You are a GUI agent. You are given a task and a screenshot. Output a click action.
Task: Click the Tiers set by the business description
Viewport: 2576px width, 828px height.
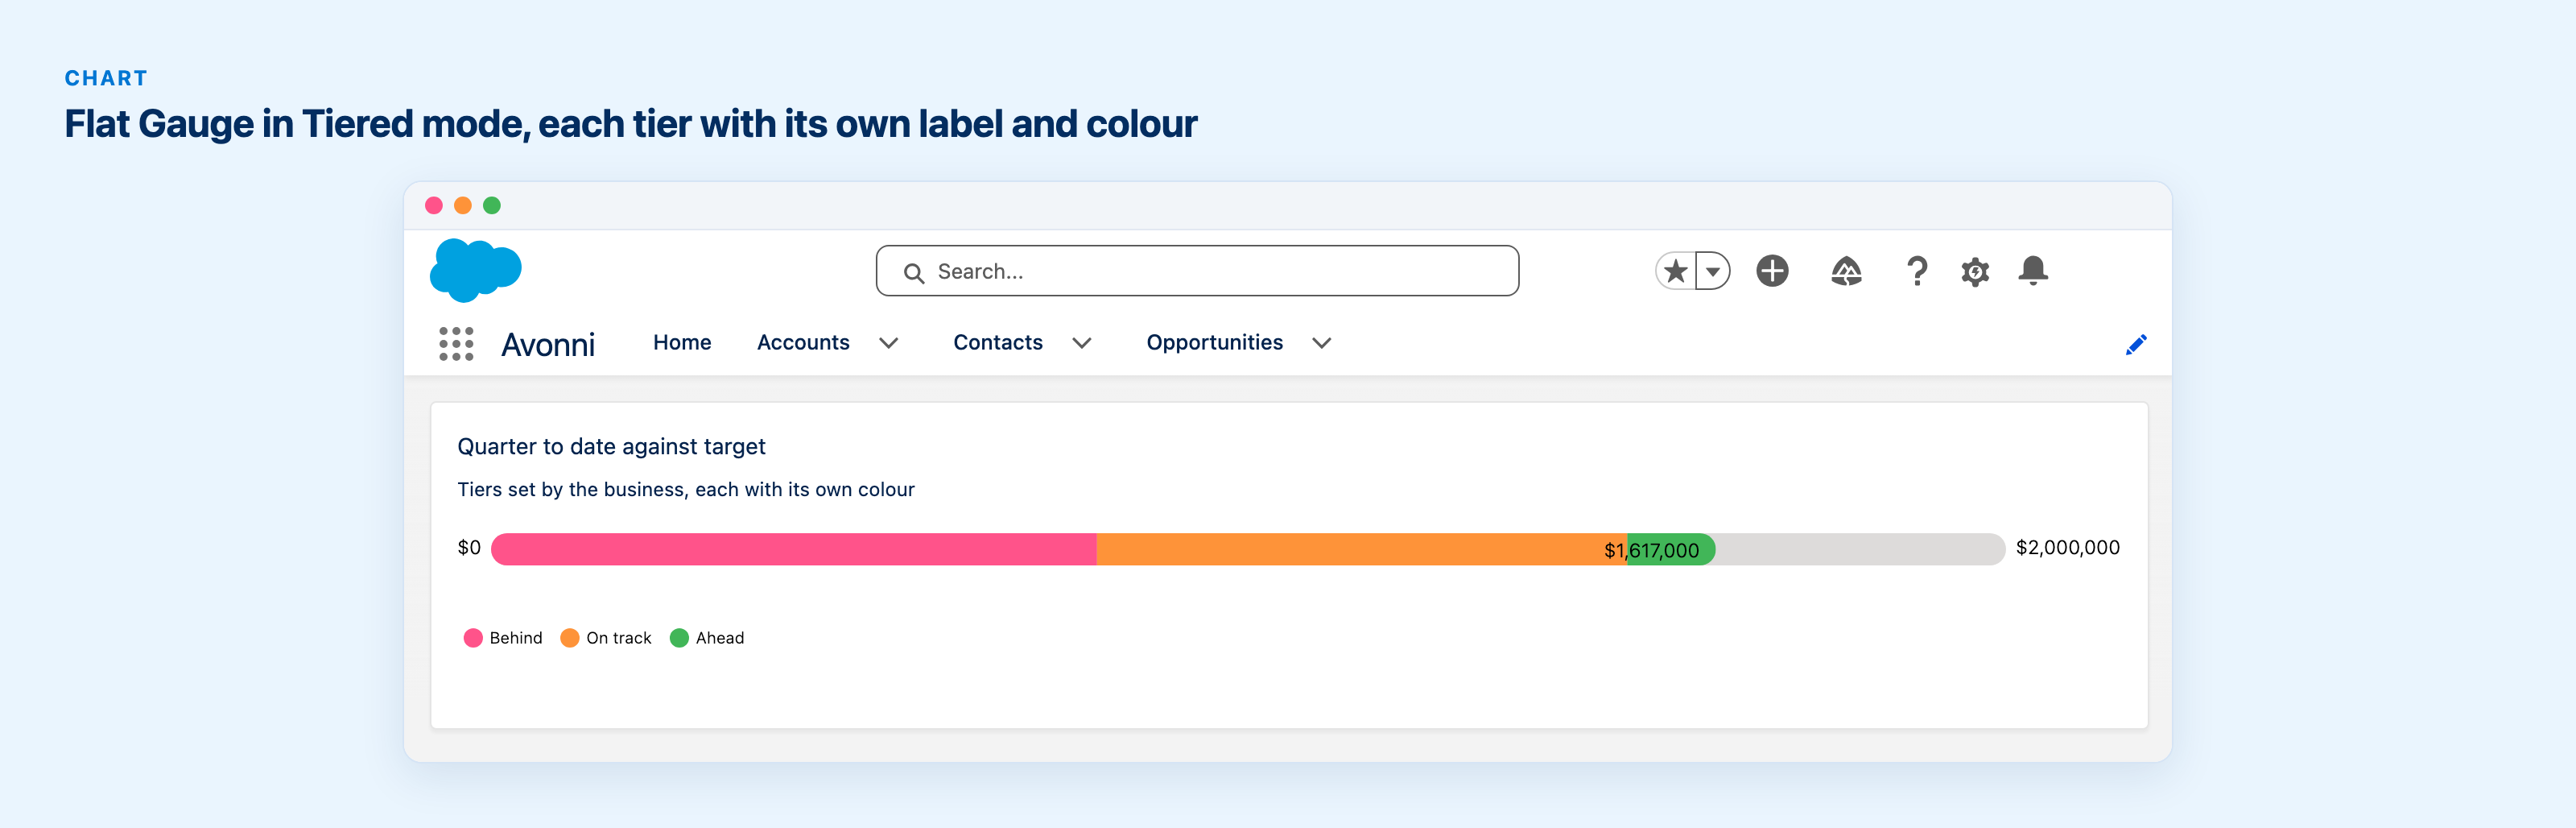click(686, 489)
